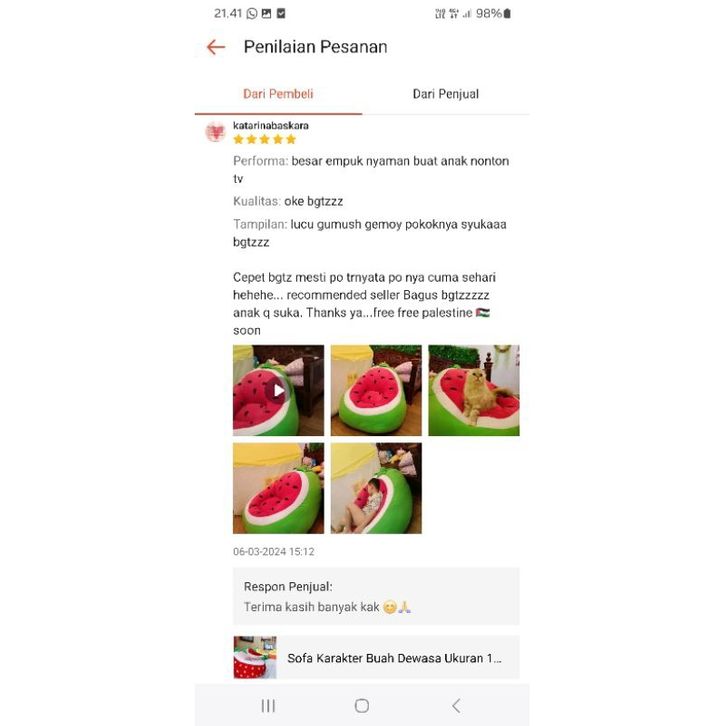726x726 pixels.
Task: View the photo with cat on sofa
Action: coord(474,390)
